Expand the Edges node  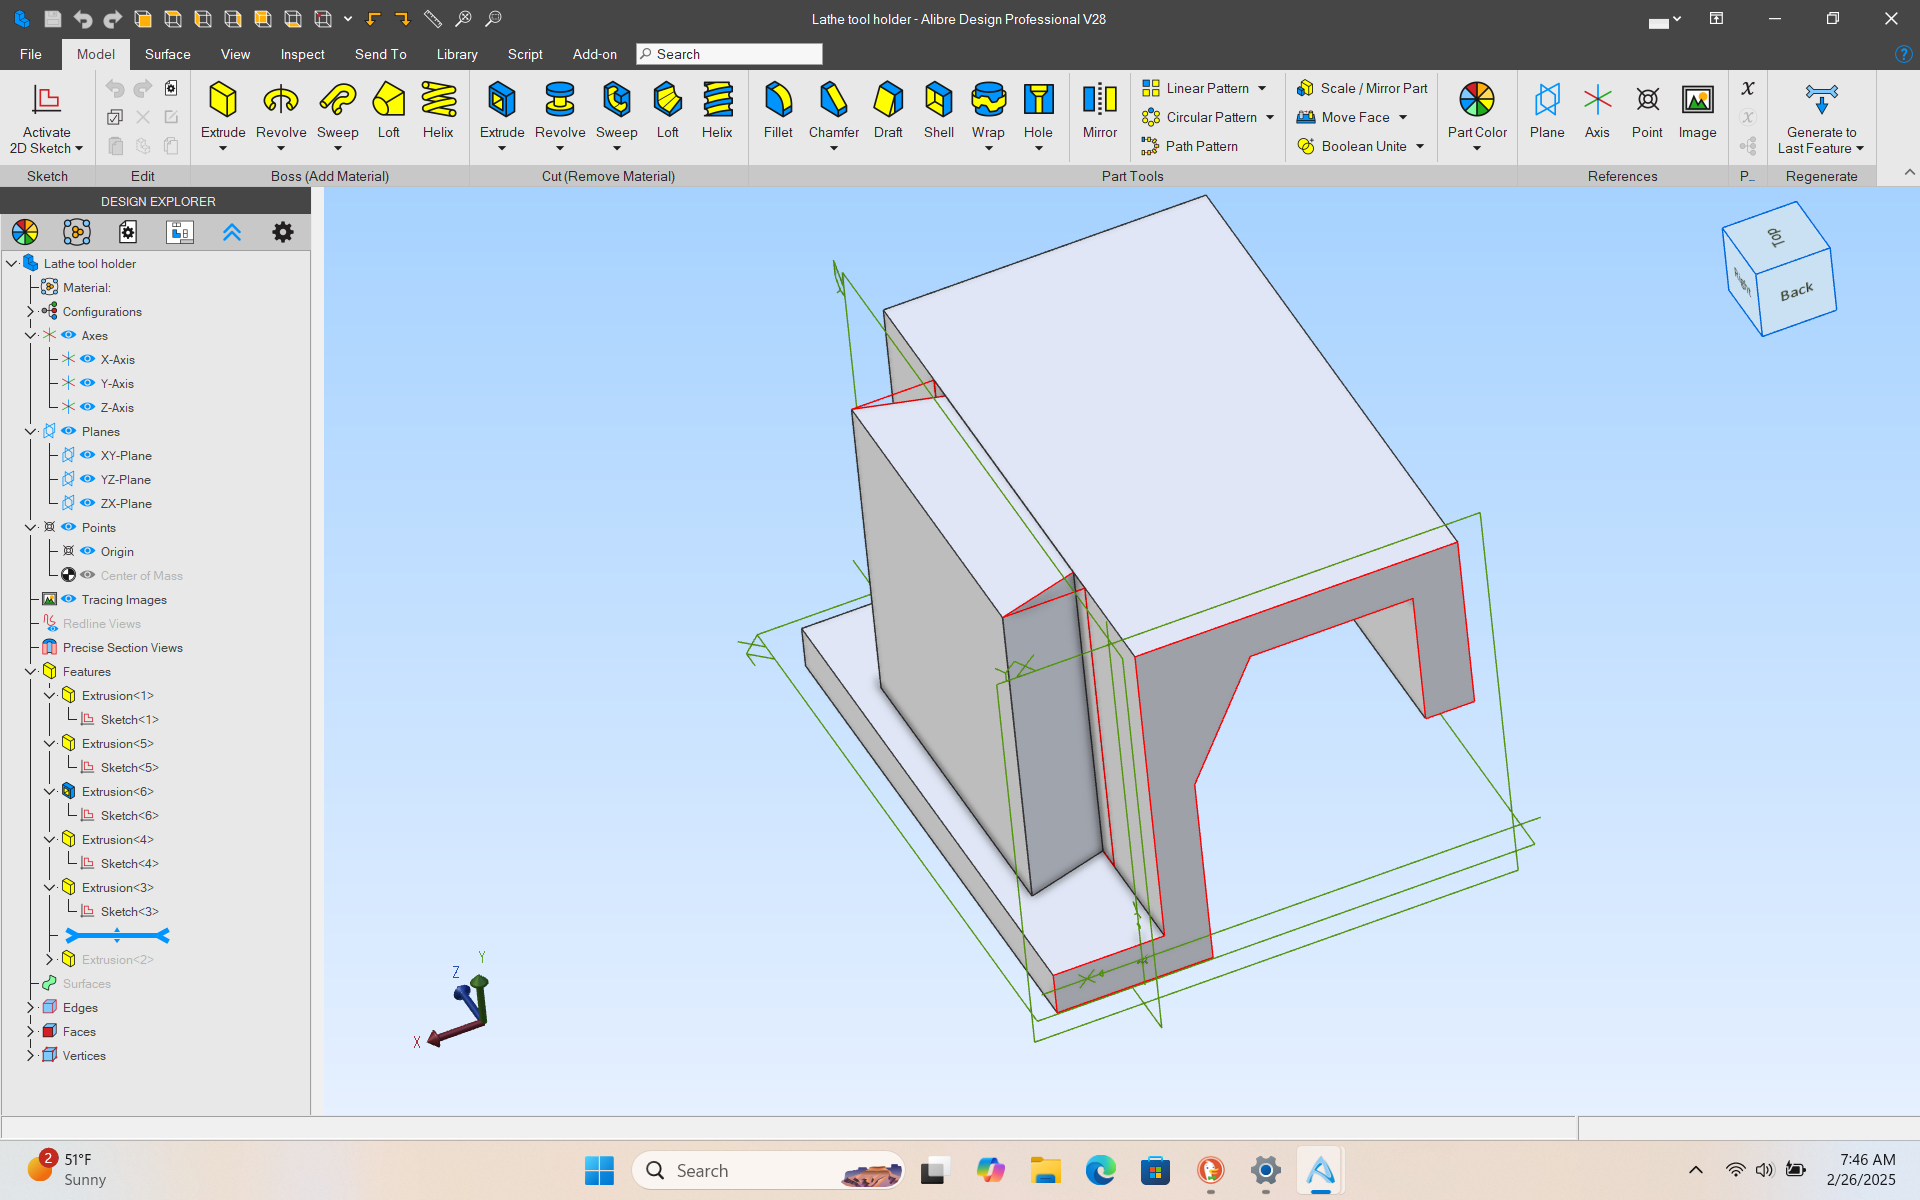tap(30, 1007)
